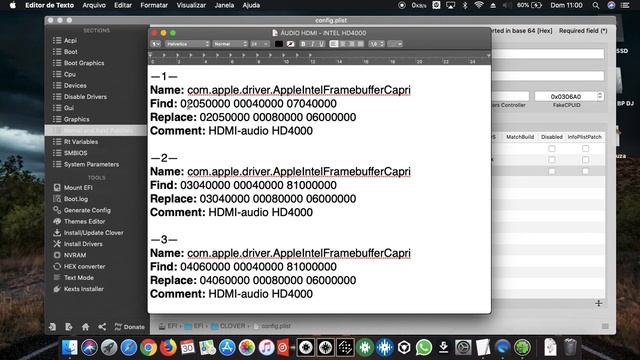This screenshot has width=640, height=360.
Task: Click config.plist in path bar
Action: click(272, 326)
